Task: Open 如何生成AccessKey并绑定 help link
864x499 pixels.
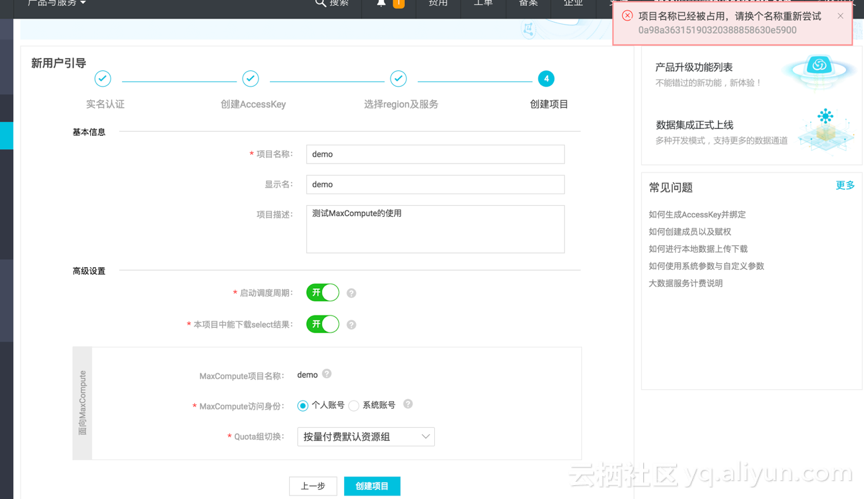Action: coord(697,215)
